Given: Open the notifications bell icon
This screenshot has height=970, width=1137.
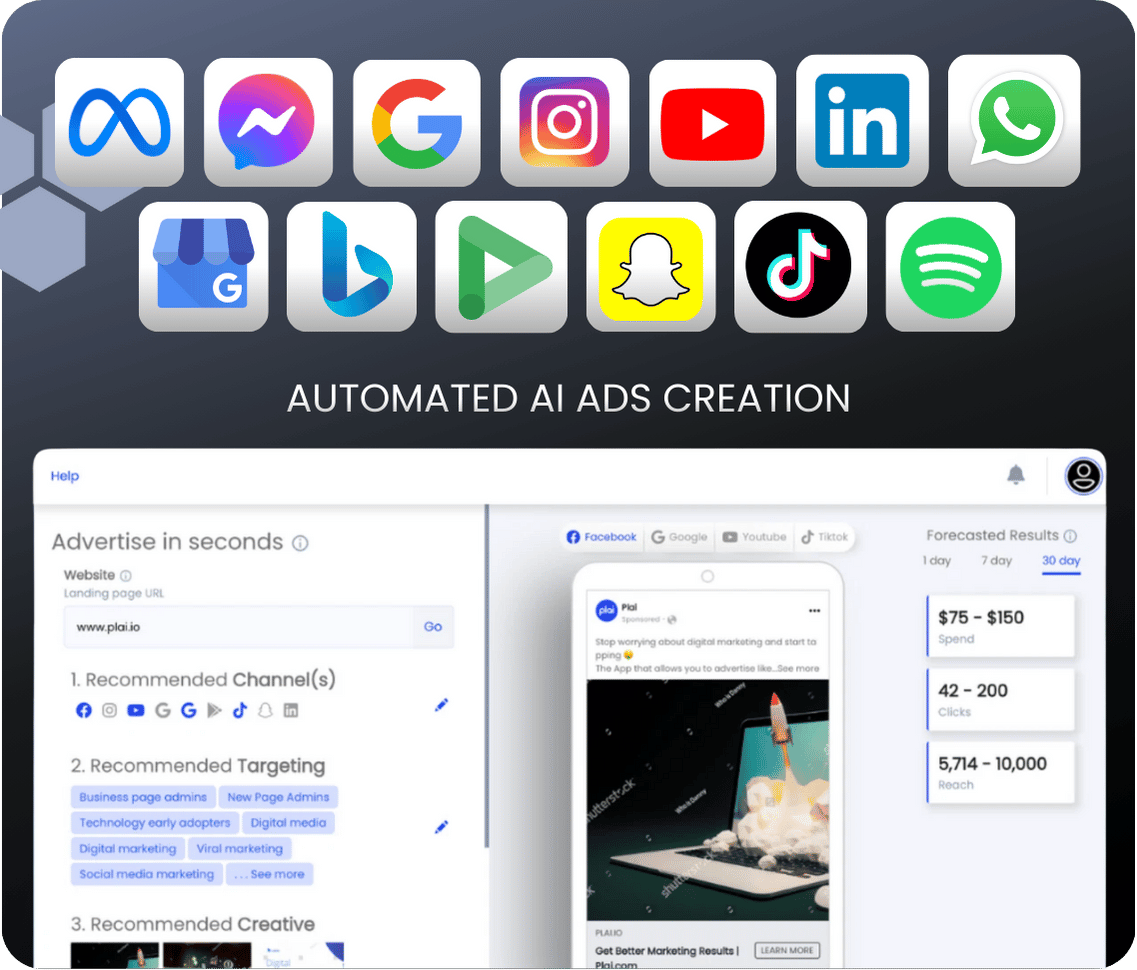Looking at the screenshot, I should tap(1016, 475).
